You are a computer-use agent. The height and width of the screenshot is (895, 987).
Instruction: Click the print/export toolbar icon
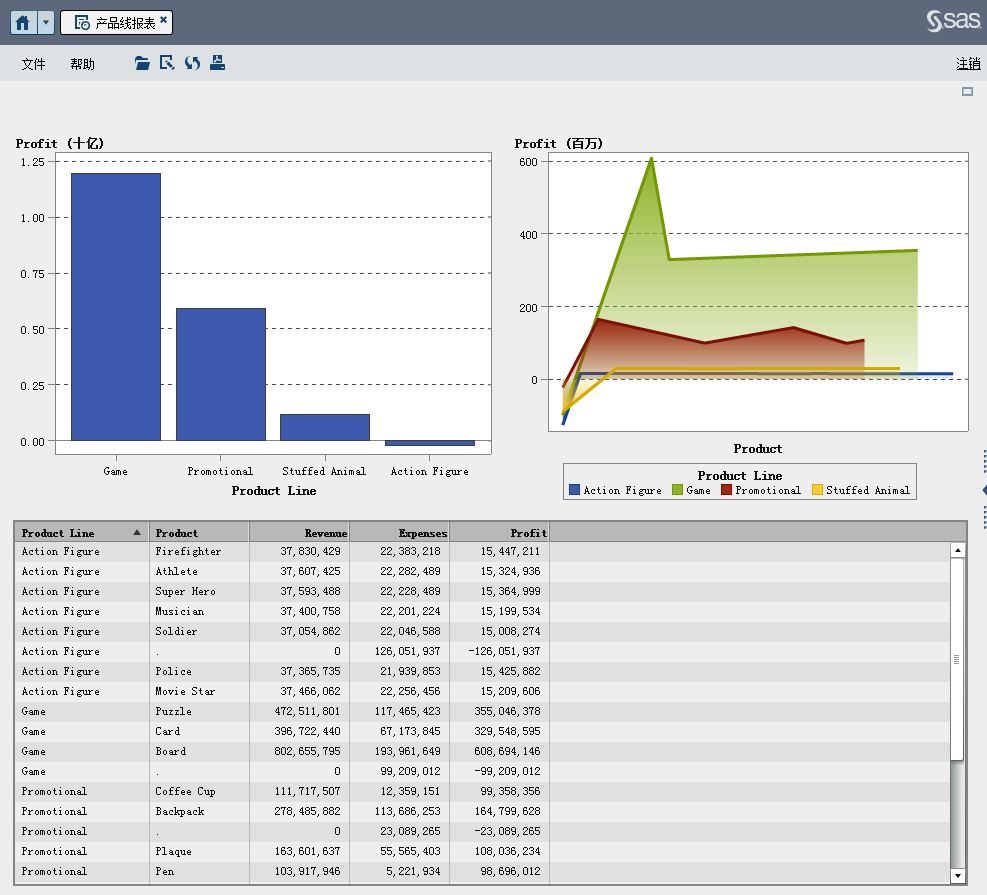pyautogui.click(x=217, y=63)
